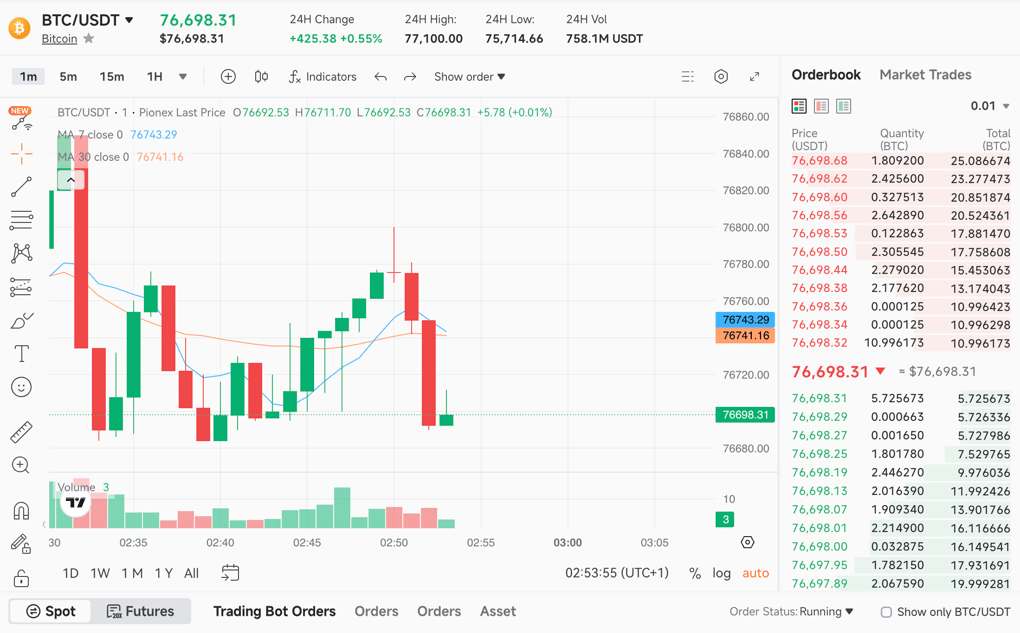Image resolution: width=1020 pixels, height=633 pixels.
Task: Favorite Bitcoin with the star icon
Action: (88, 38)
